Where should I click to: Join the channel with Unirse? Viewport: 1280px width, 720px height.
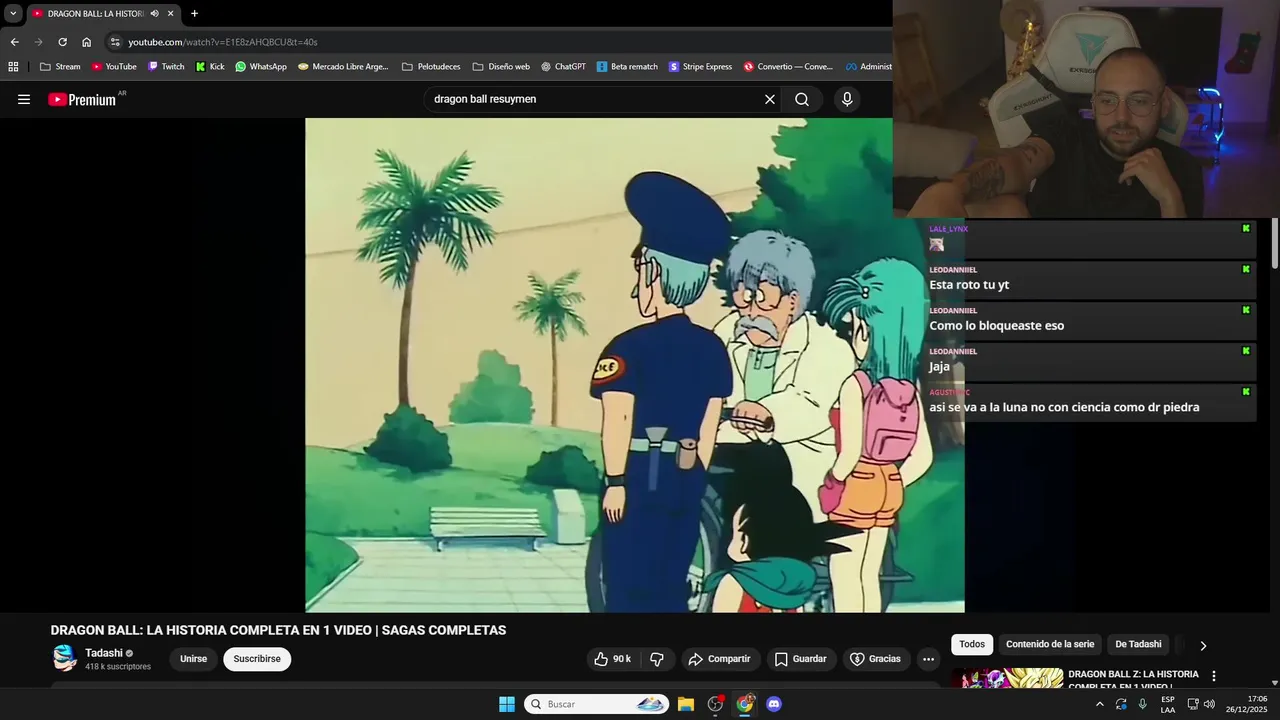pyautogui.click(x=193, y=659)
